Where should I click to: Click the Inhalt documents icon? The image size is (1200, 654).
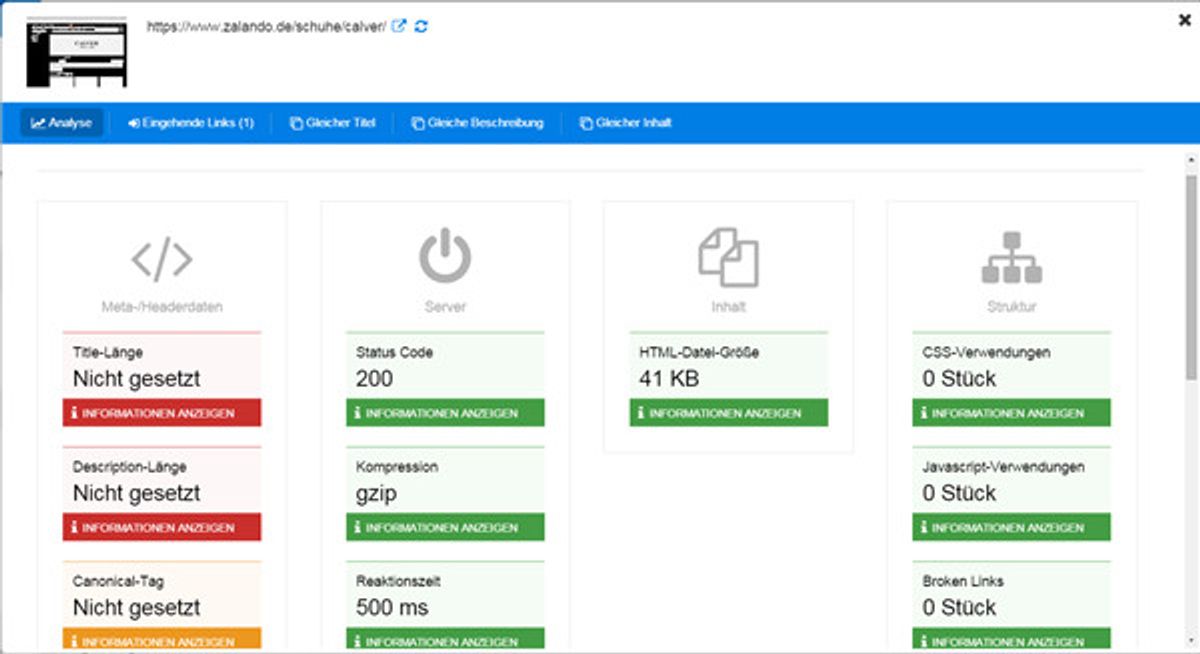728,258
